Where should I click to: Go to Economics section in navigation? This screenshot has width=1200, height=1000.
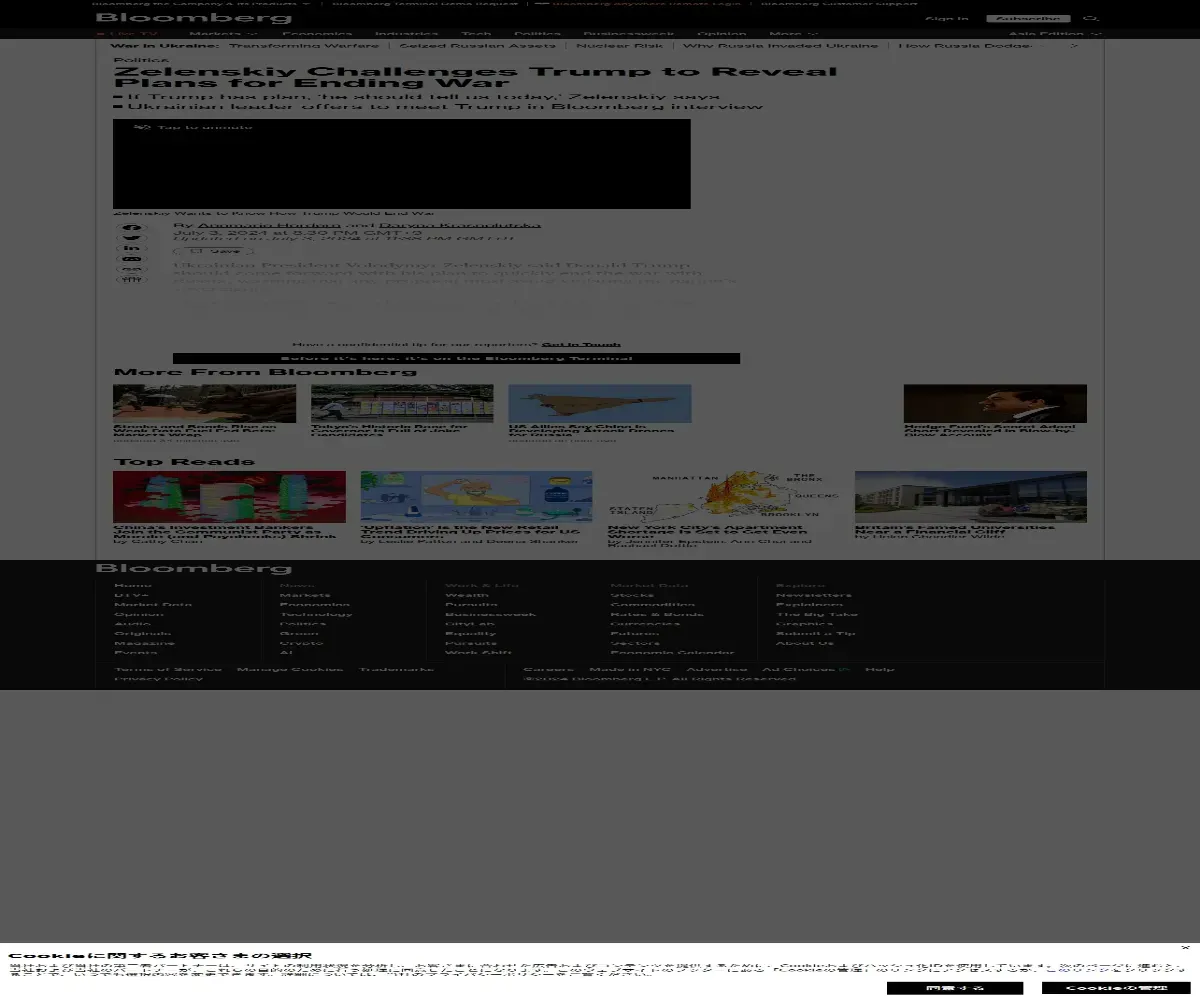317,33
